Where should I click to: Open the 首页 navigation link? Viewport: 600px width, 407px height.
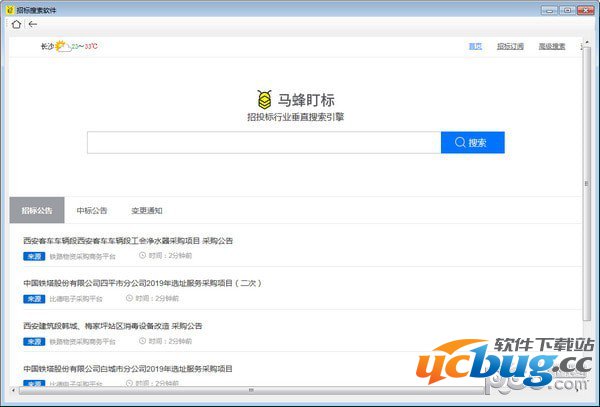pyautogui.click(x=475, y=46)
